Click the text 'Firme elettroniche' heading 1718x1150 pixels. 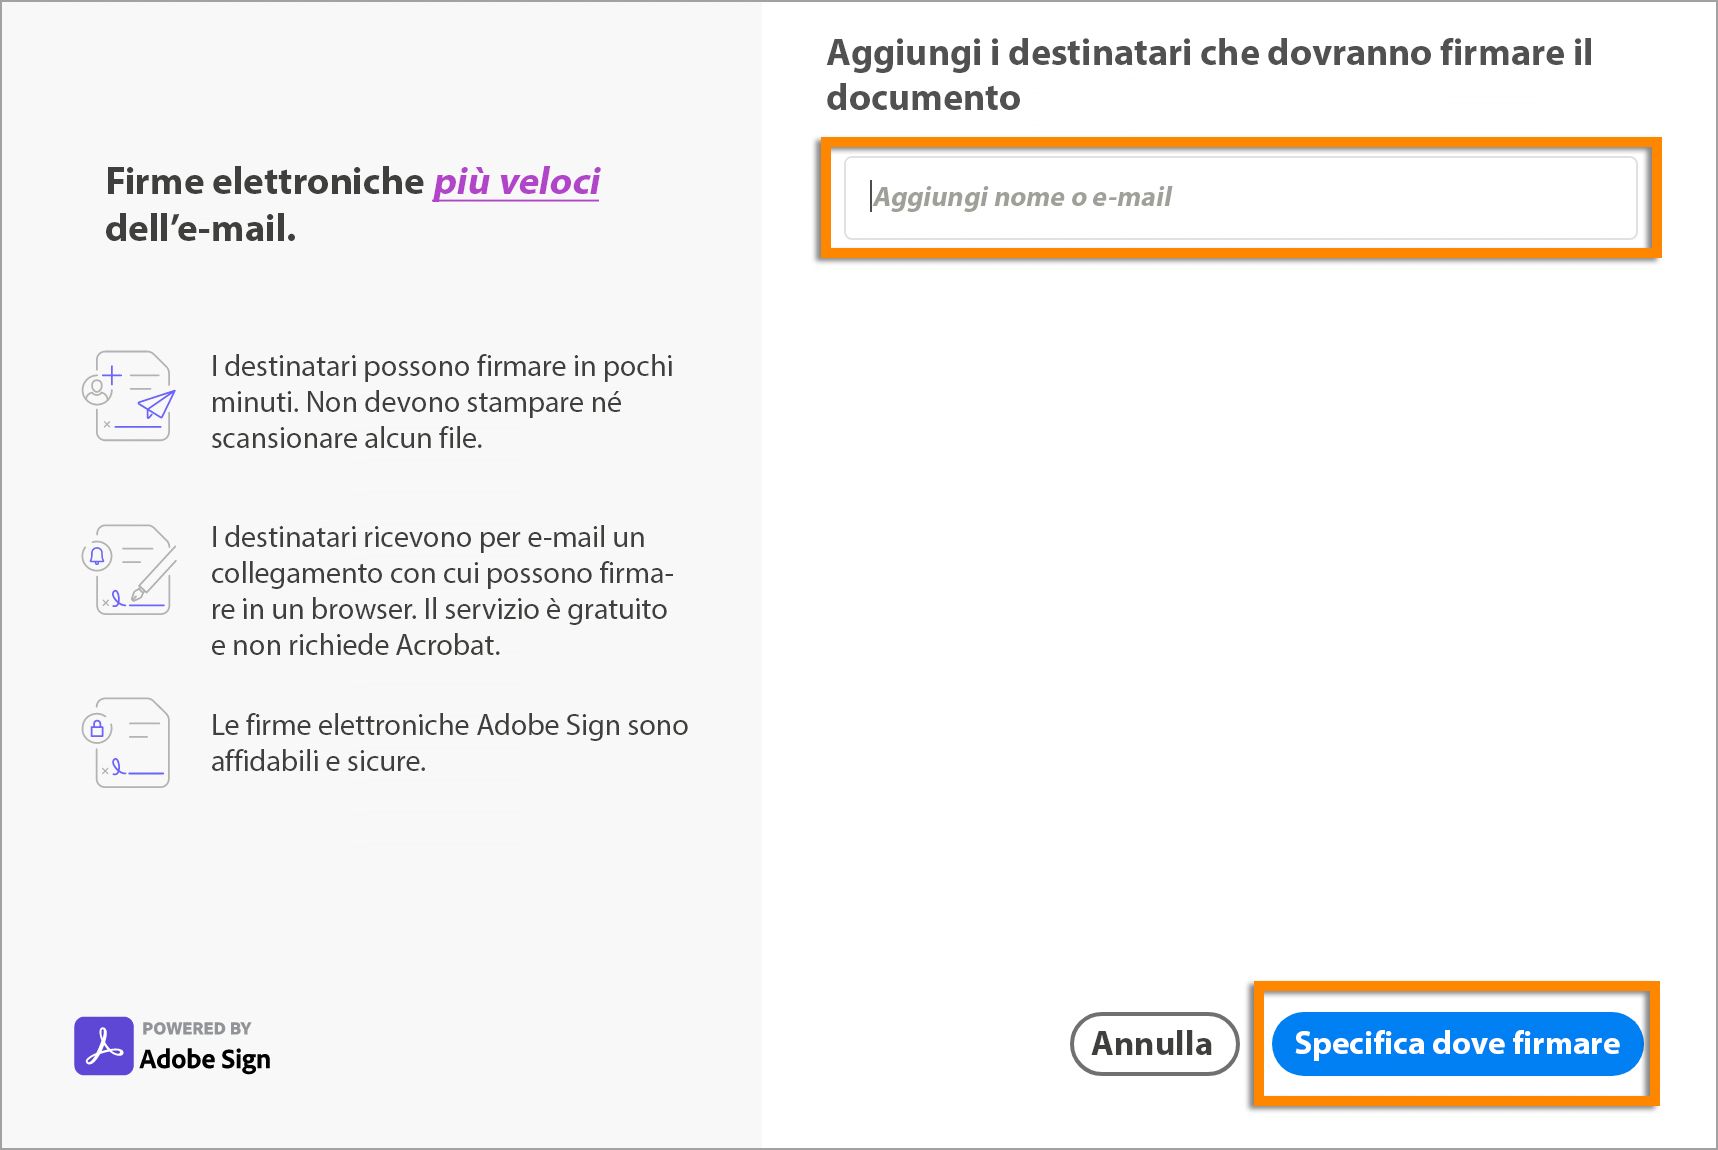pos(264,182)
